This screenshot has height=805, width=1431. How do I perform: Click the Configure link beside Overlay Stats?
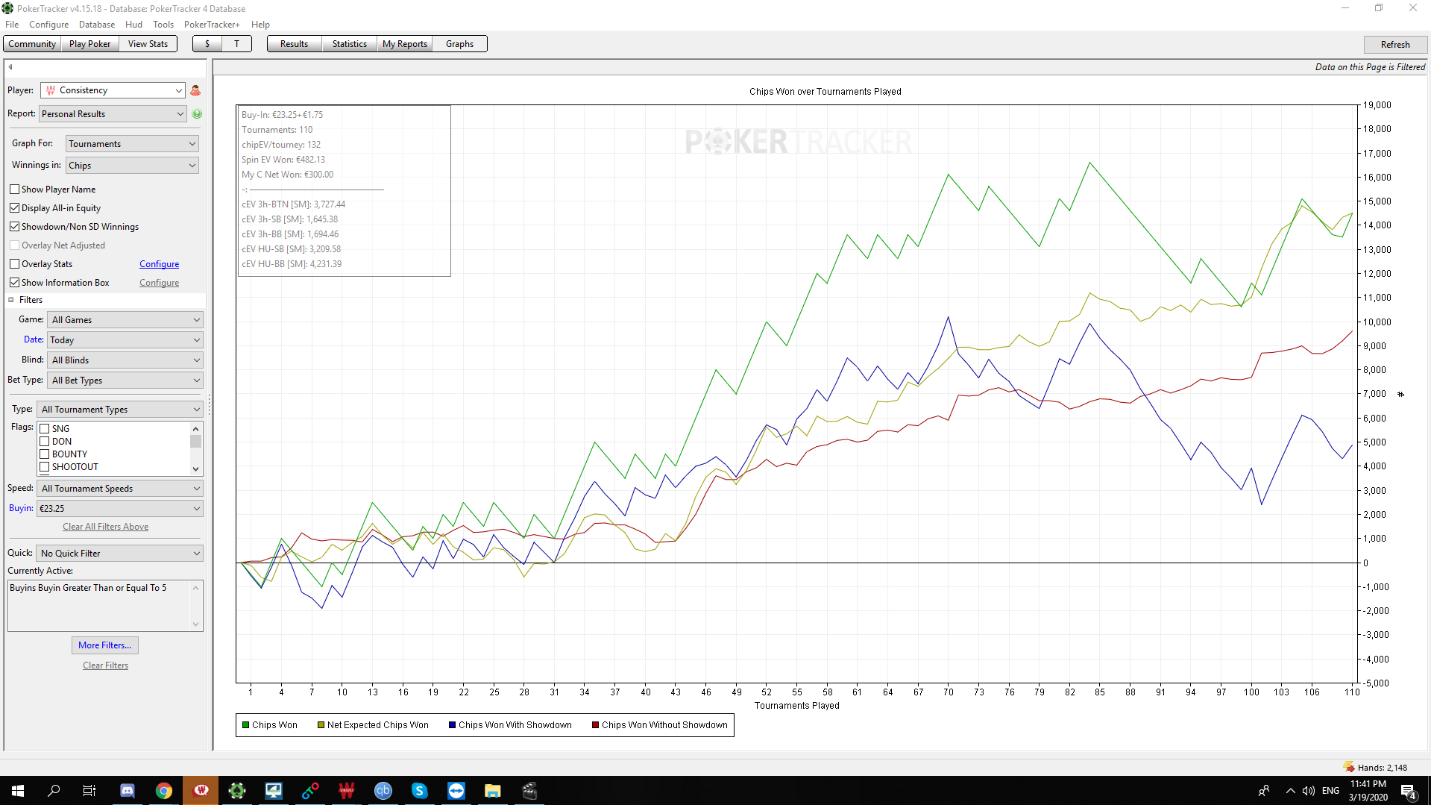159,264
